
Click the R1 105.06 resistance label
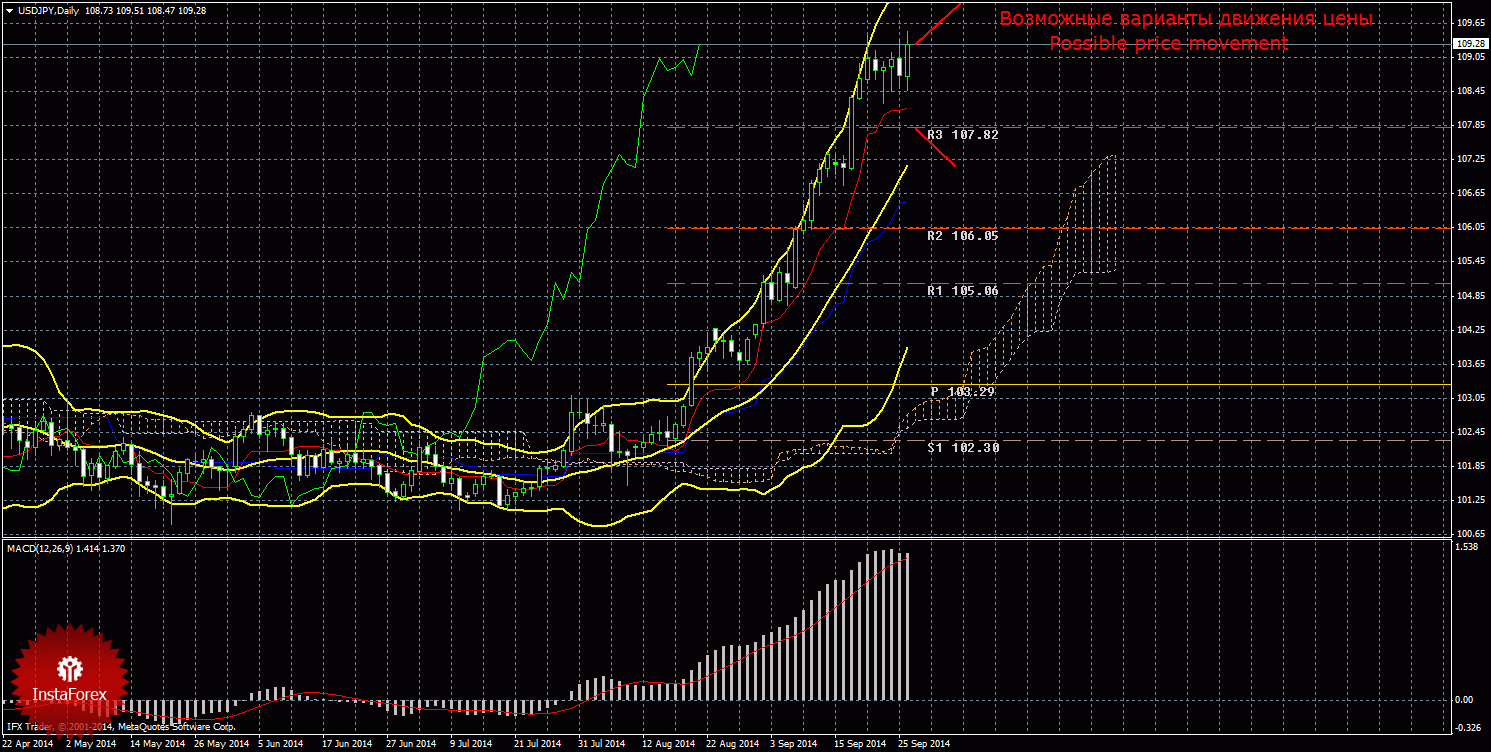coord(962,291)
